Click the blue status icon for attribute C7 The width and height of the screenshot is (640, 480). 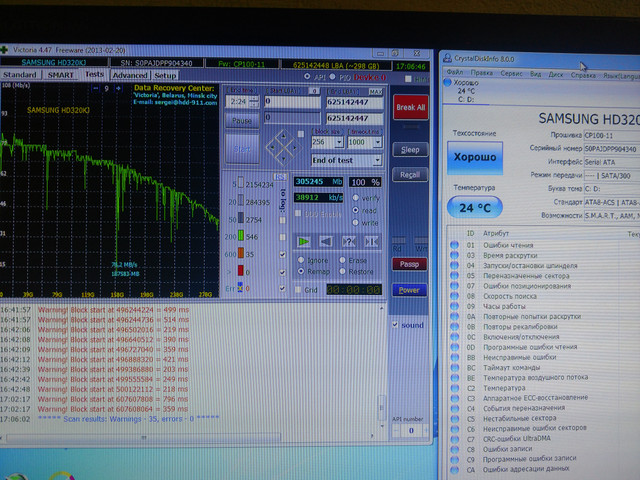(x=454, y=439)
